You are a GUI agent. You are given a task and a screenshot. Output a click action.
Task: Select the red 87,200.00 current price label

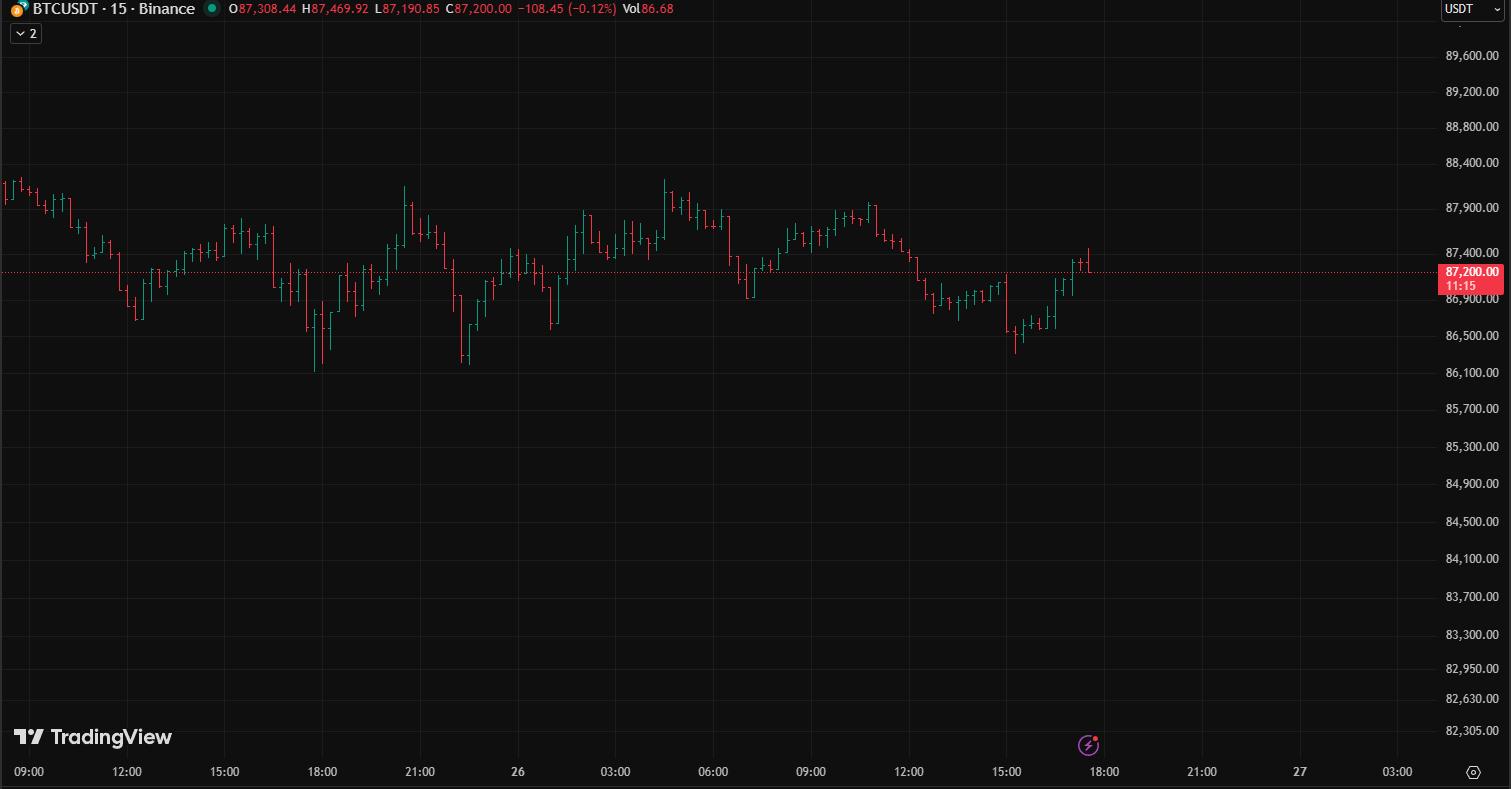coord(1471,272)
